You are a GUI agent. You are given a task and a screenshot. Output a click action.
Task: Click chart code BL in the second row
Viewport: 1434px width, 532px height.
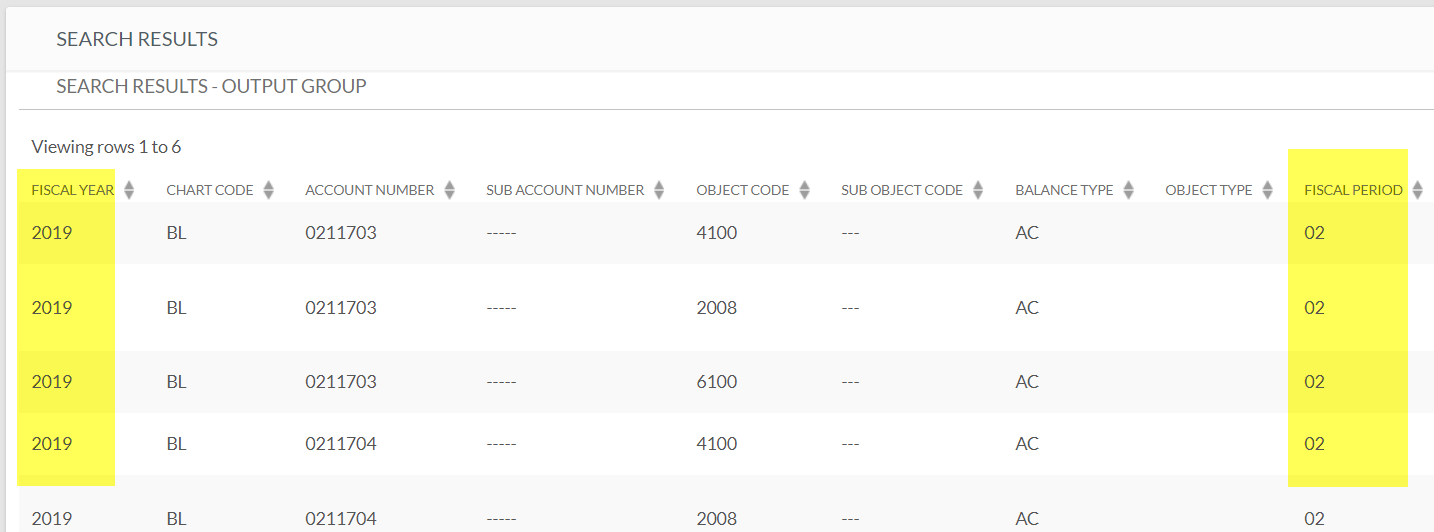pos(176,308)
